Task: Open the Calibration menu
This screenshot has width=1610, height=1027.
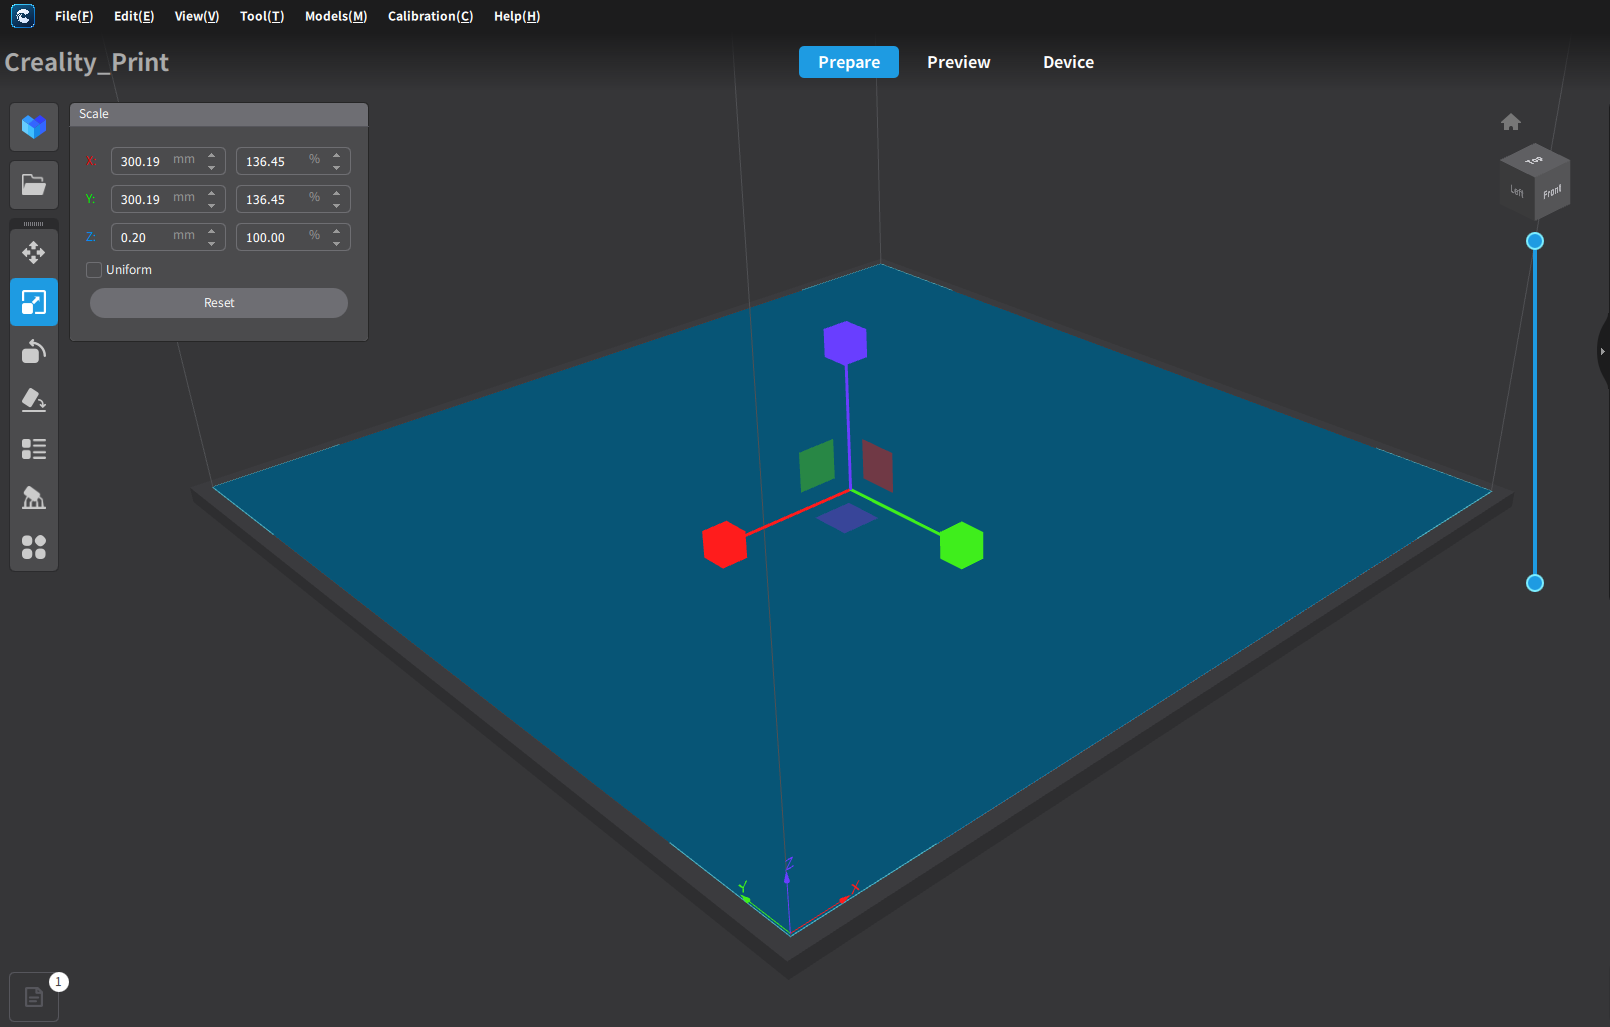Action: click(x=430, y=16)
